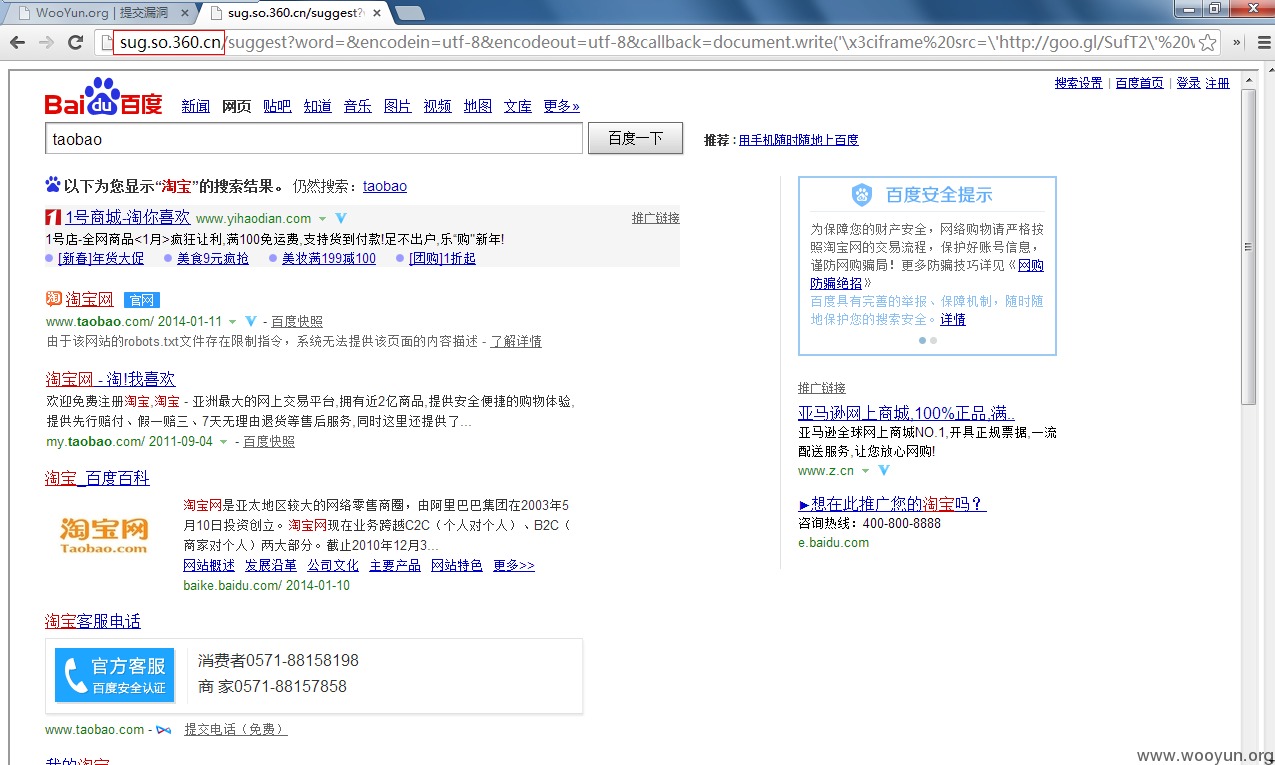
Task: Click 仍然搜索 taobao link
Action: coord(385,186)
